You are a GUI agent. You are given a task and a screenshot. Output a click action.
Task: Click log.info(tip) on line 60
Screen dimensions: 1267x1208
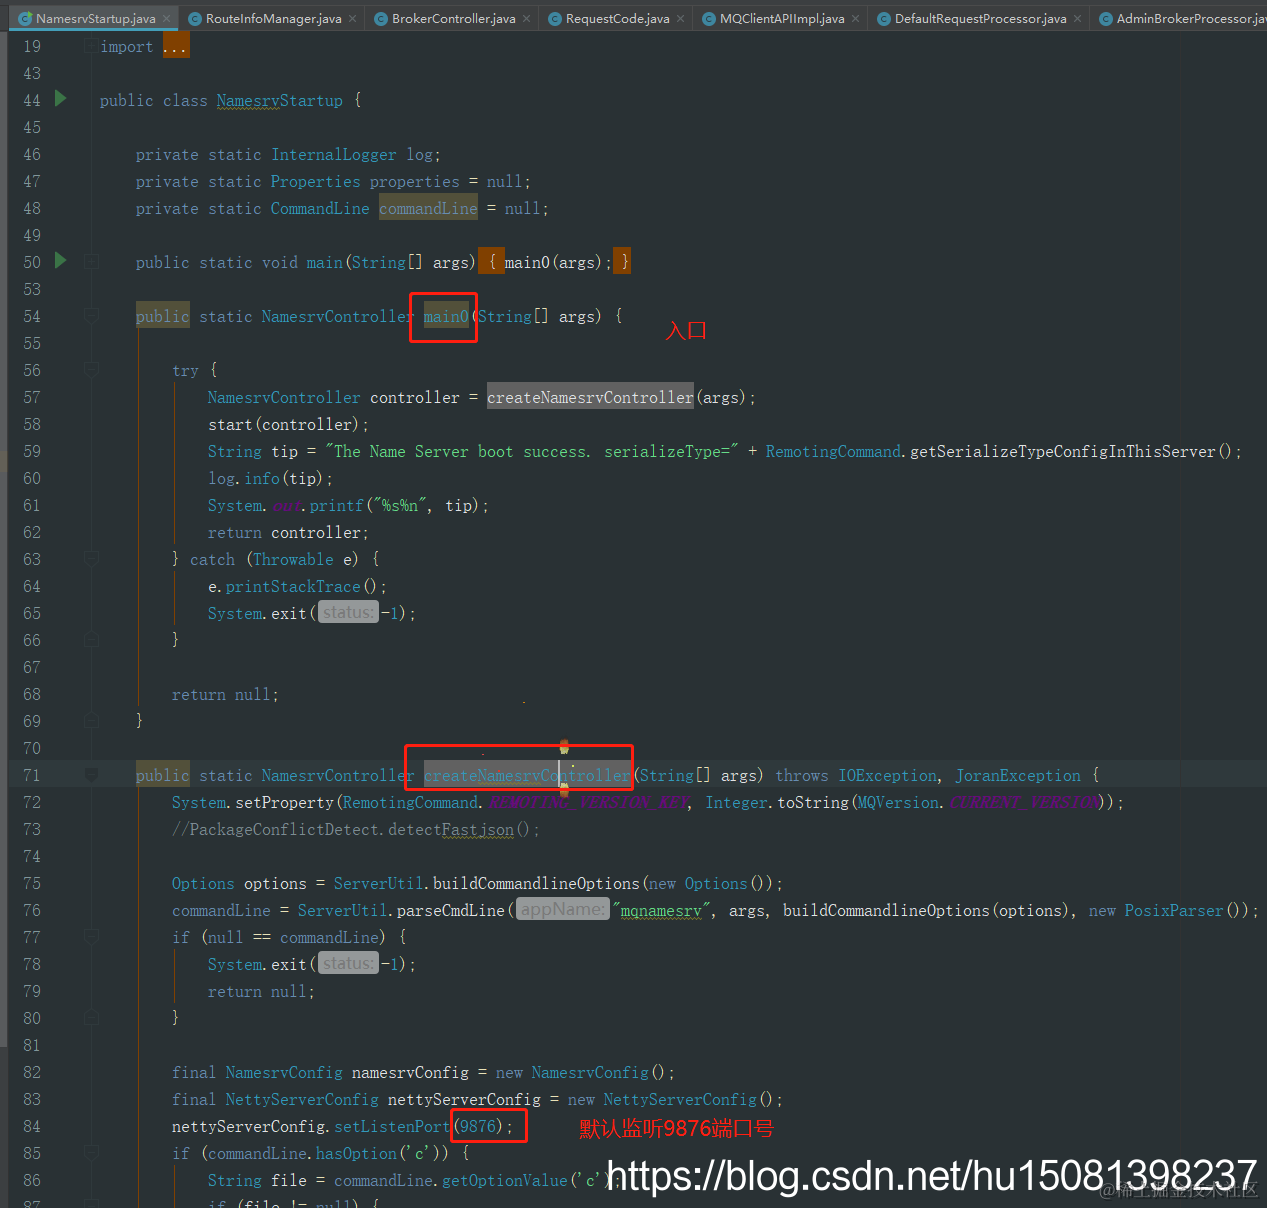[x=270, y=478]
